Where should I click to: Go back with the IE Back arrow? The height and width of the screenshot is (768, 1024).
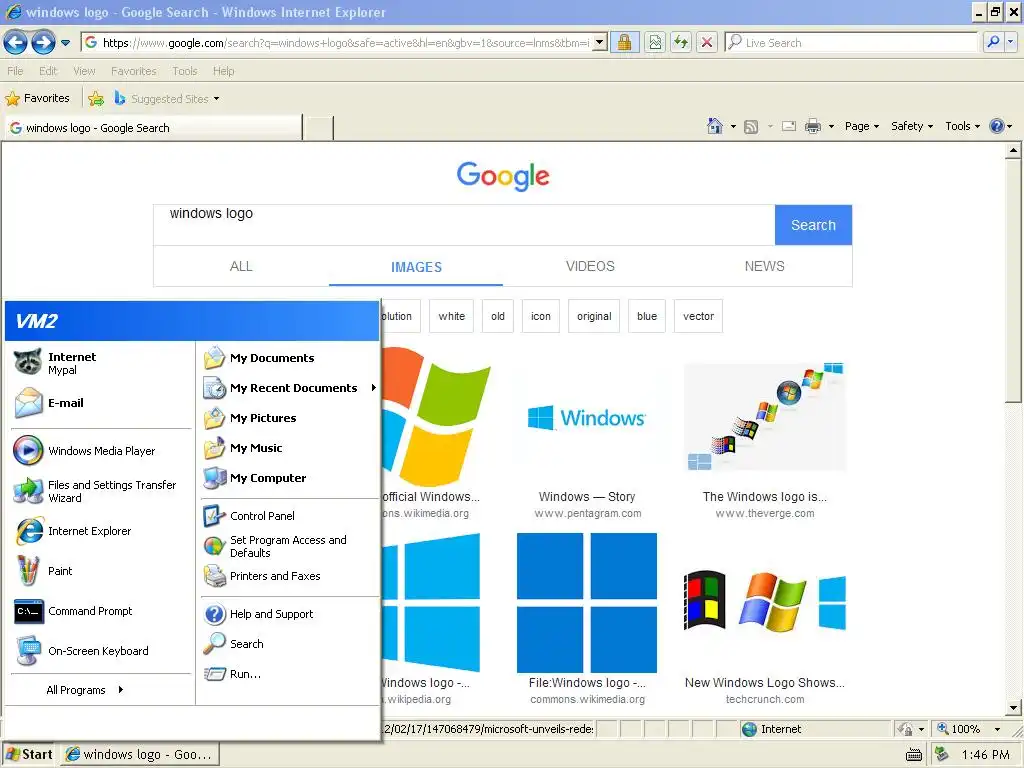click(x=16, y=43)
